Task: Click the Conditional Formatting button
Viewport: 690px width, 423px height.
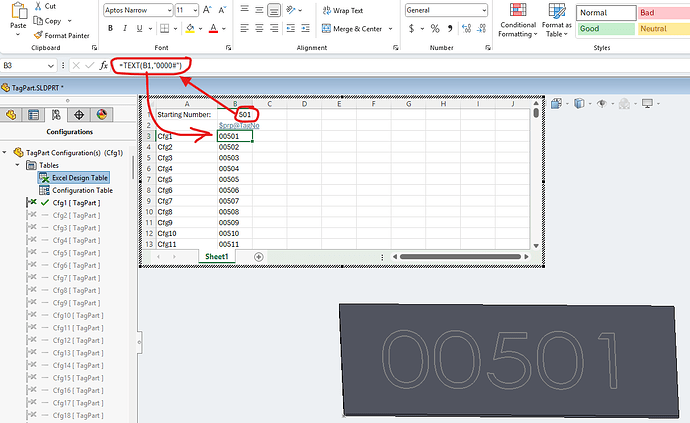Action: click(517, 20)
